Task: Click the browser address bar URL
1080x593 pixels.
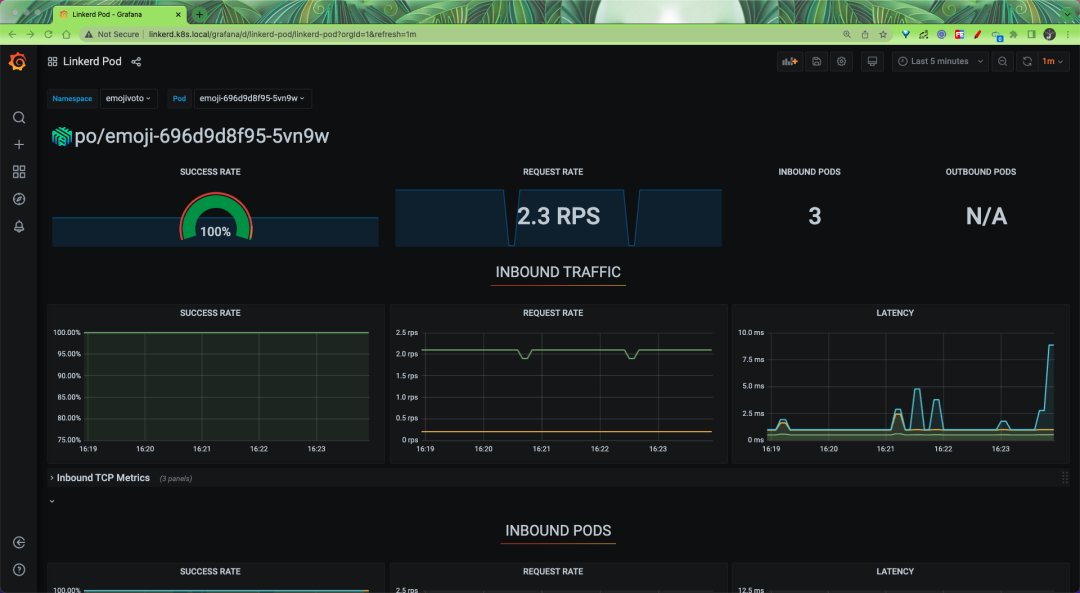Action: click(x=282, y=34)
